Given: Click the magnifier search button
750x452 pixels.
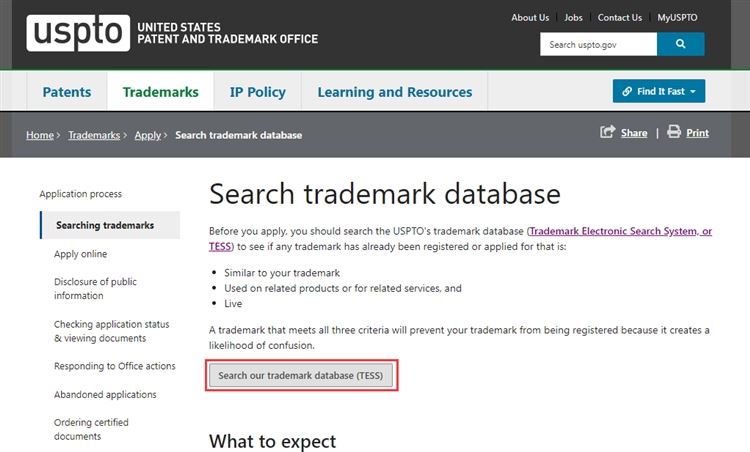Looking at the screenshot, I should click(x=681, y=44).
